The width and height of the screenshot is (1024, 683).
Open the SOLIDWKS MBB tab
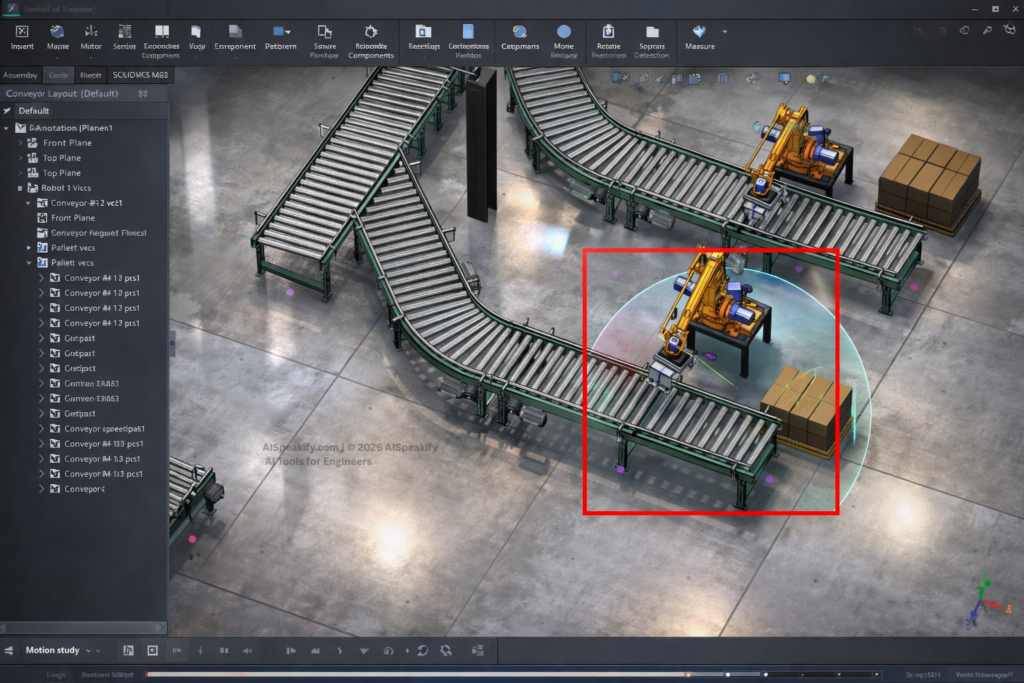(140, 75)
